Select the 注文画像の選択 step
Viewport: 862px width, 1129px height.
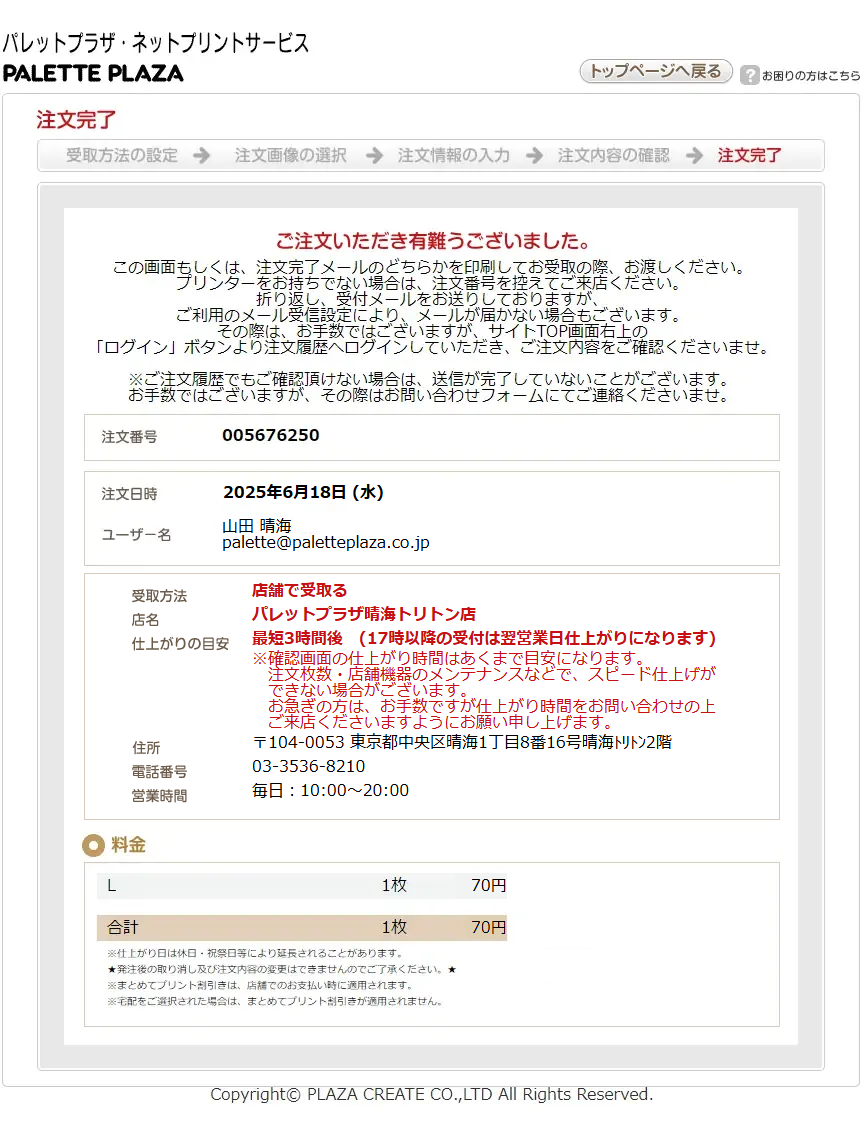pos(290,156)
